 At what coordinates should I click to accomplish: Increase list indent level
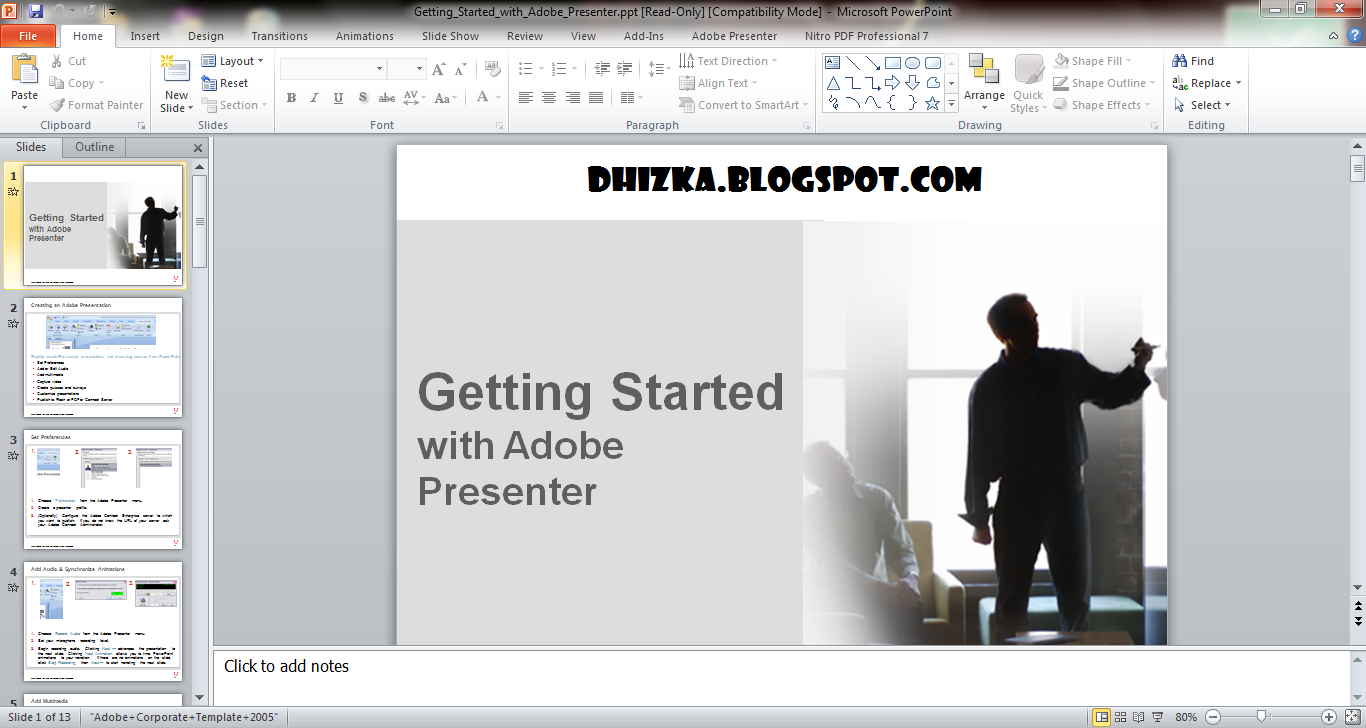[x=625, y=69]
